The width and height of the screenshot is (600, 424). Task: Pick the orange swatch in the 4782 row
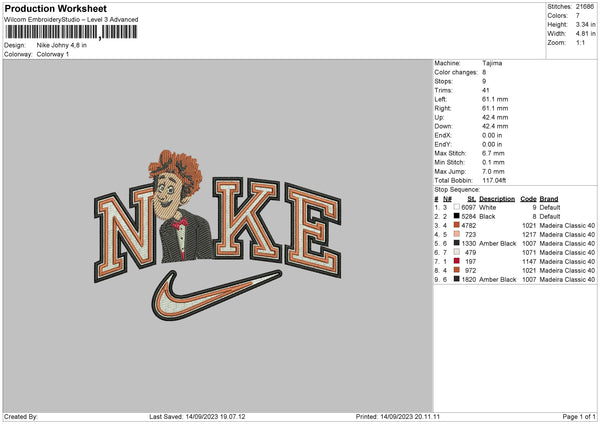456,225
